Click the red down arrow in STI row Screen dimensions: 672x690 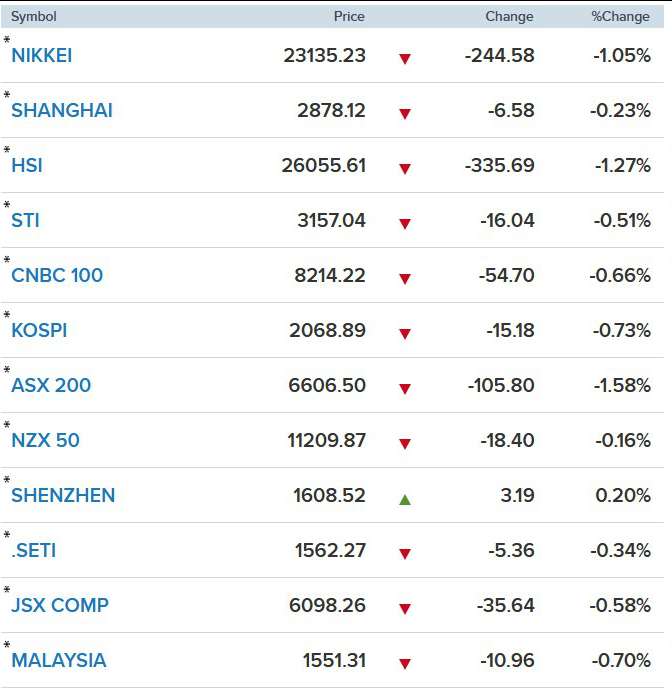(404, 224)
